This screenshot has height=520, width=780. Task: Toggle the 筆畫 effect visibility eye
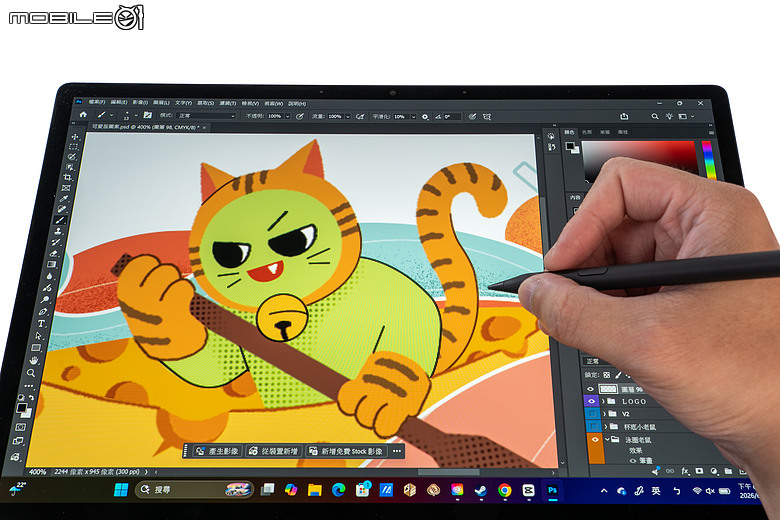[632, 461]
